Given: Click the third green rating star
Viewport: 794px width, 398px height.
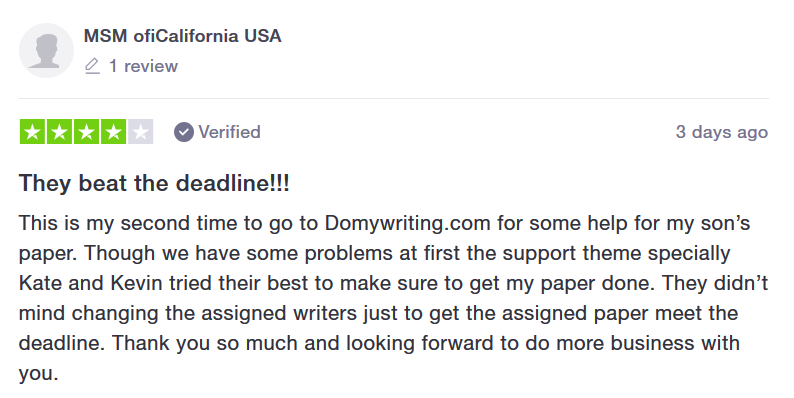Looking at the screenshot, I should 86,132.
